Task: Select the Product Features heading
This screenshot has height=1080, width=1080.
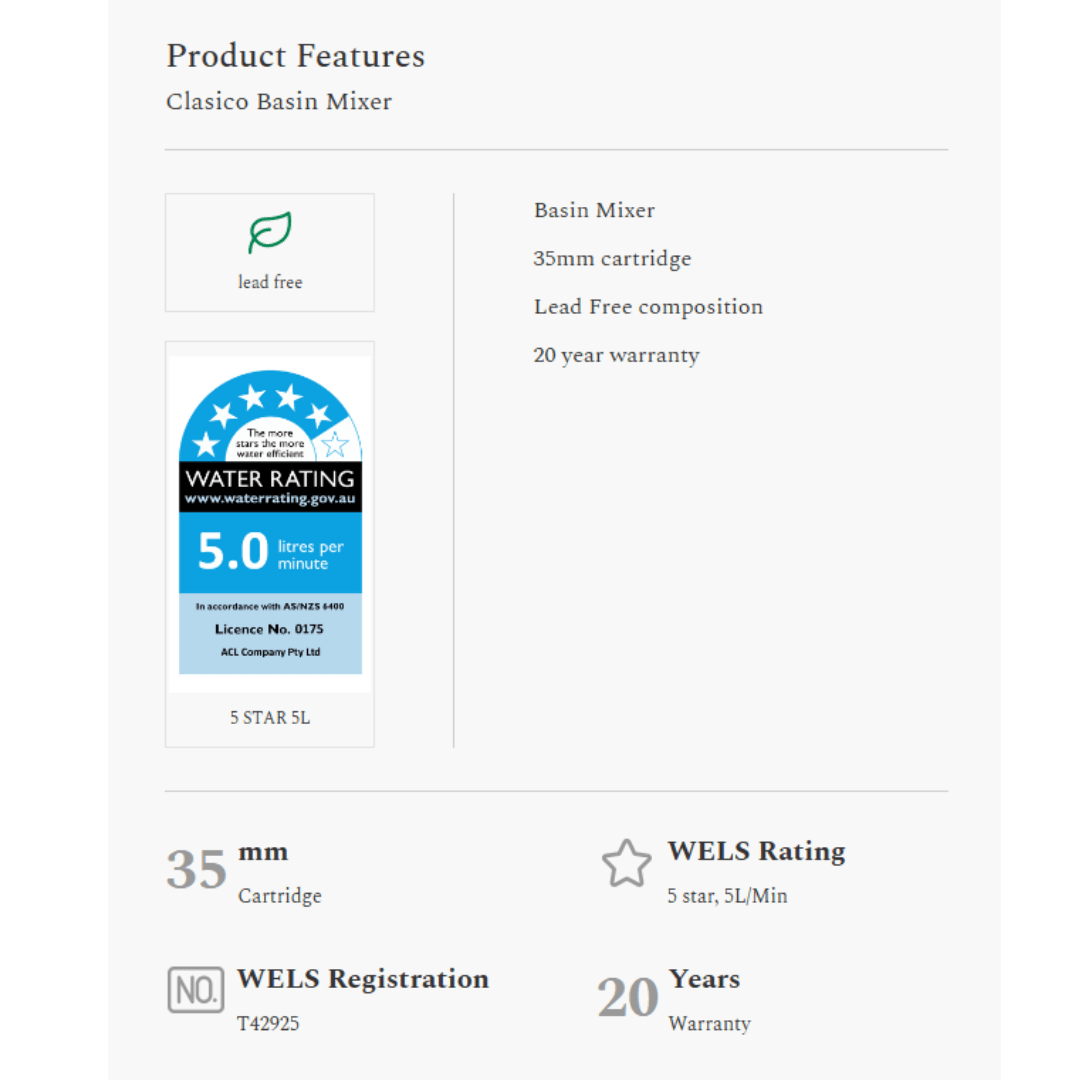Action: tap(295, 56)
